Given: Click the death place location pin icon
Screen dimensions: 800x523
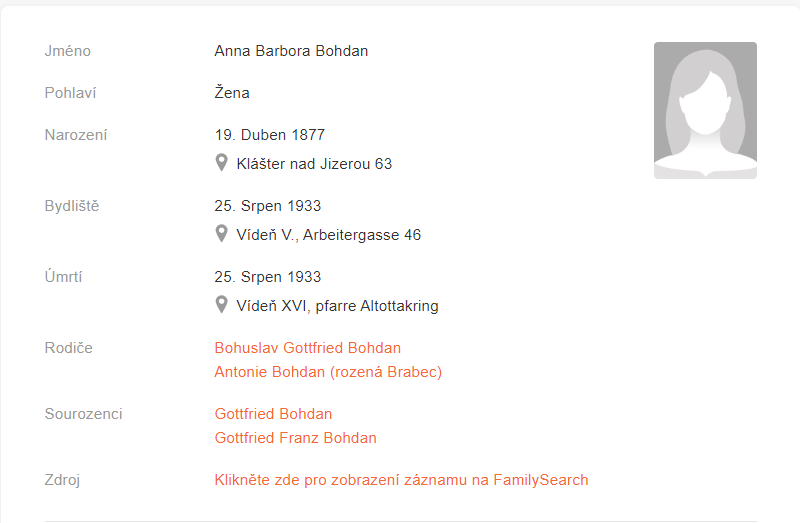Looking at the screenshot, I should (x=221, y=305).
